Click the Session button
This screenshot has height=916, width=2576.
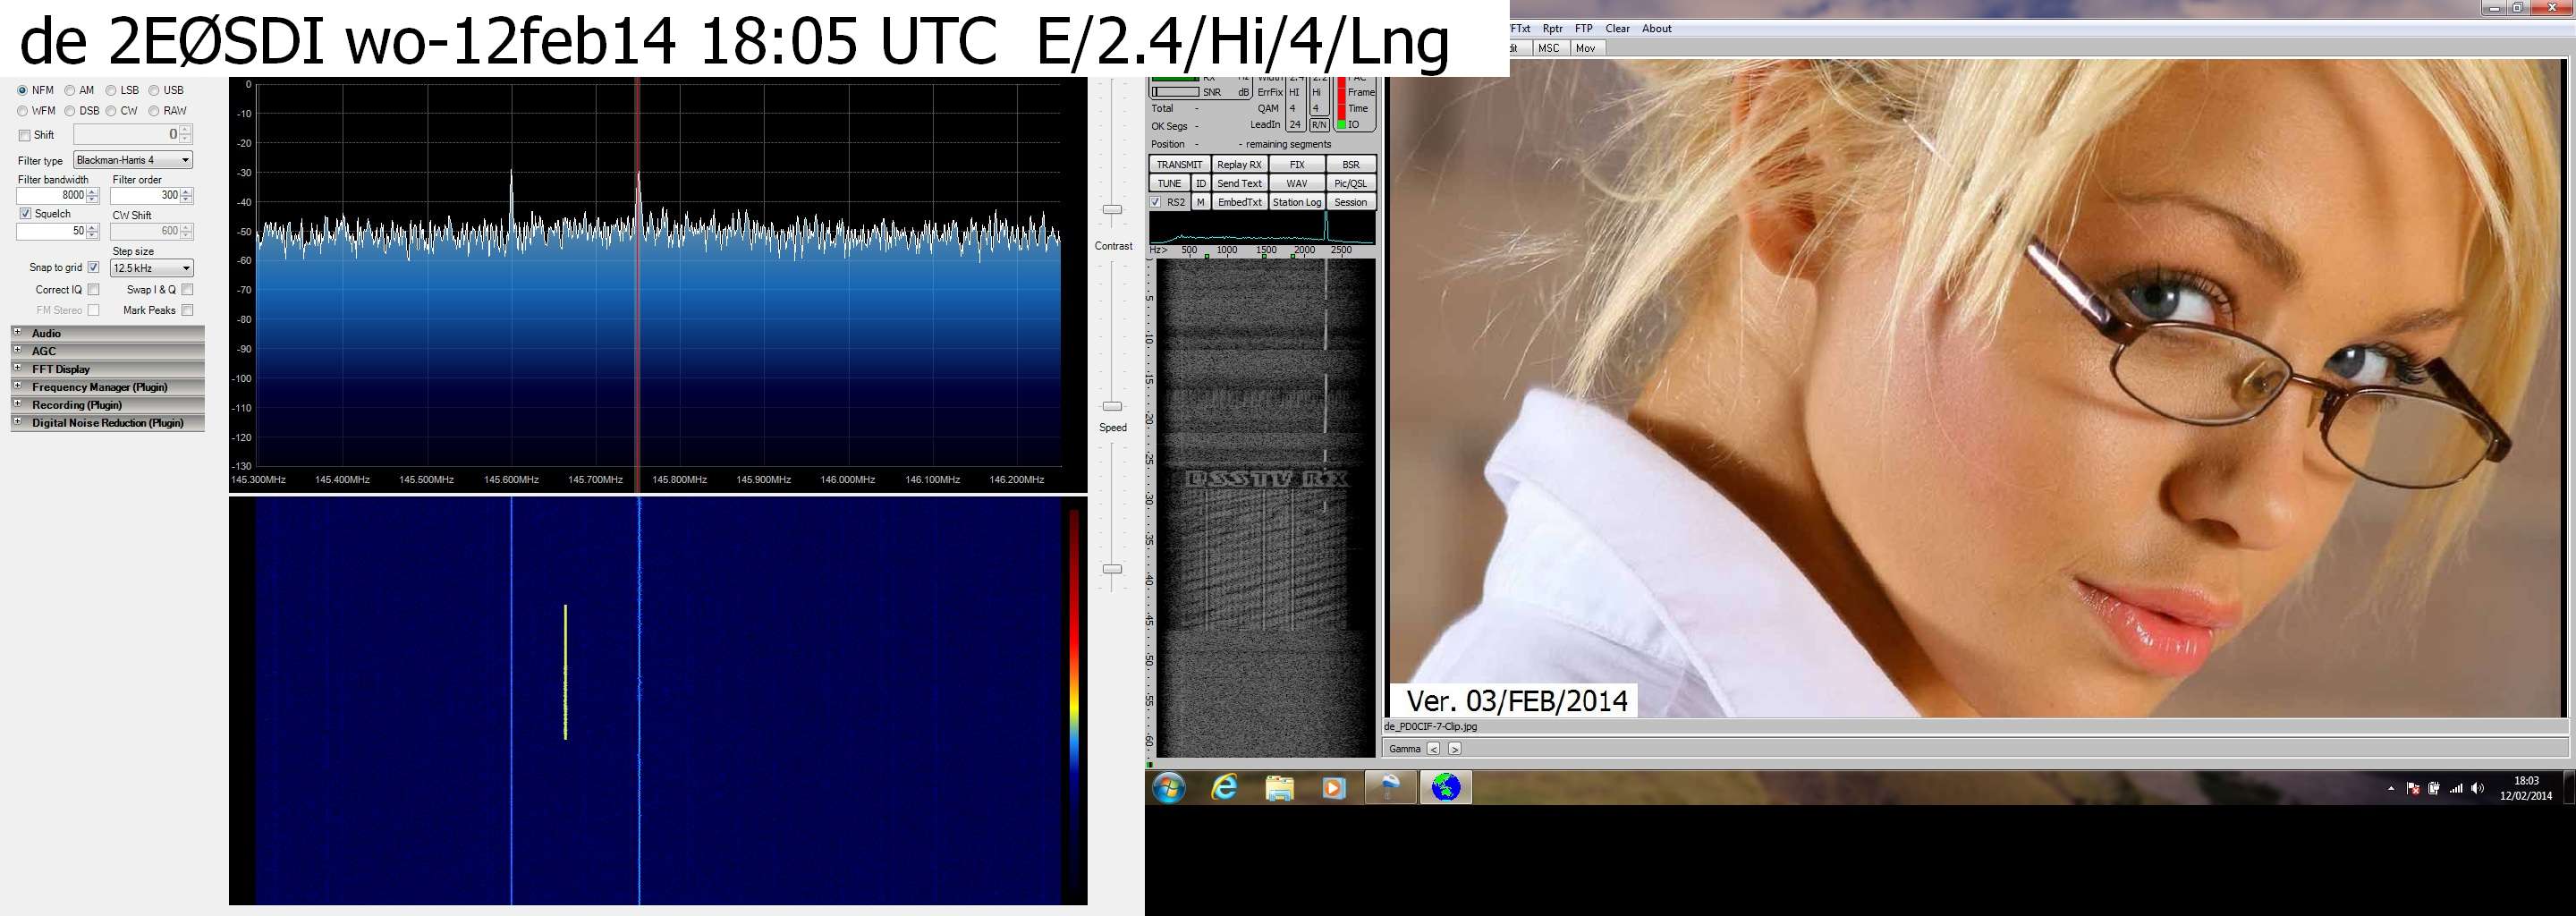pos(1351,202)
